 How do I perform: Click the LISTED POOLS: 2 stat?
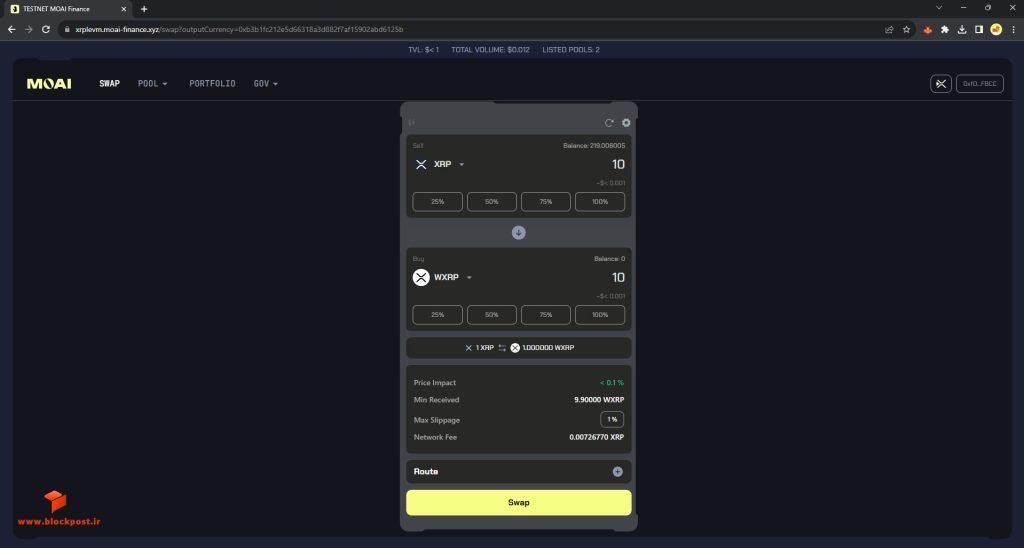tap(571, 50)
